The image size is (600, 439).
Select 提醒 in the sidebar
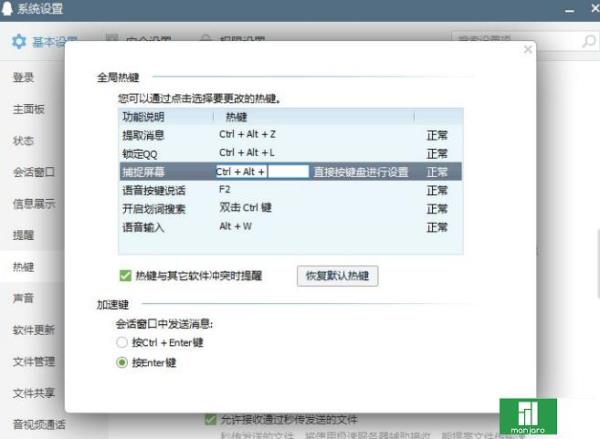pos(23,235)
